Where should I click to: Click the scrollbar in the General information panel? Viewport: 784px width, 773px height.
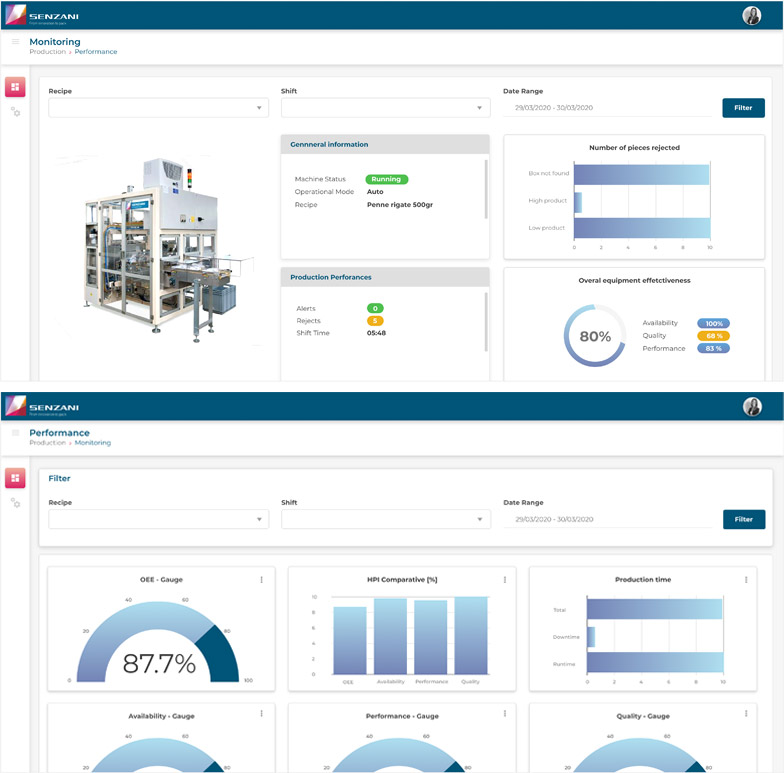[x=486, y=189]
